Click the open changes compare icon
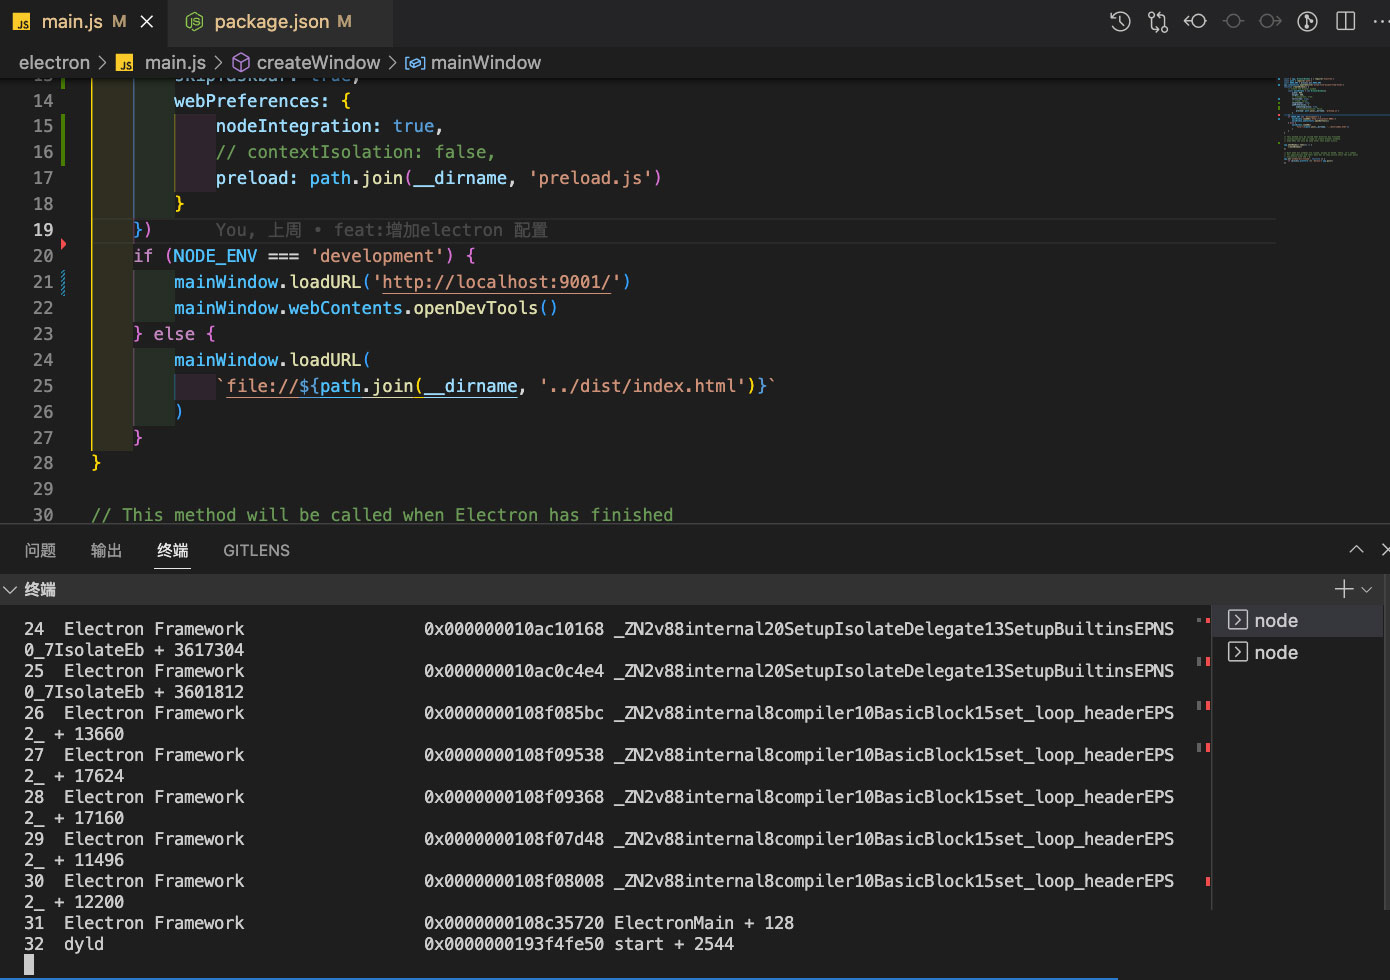Image resolution: width=1390 pixels, height=980 pixels. pos(1158,21)
